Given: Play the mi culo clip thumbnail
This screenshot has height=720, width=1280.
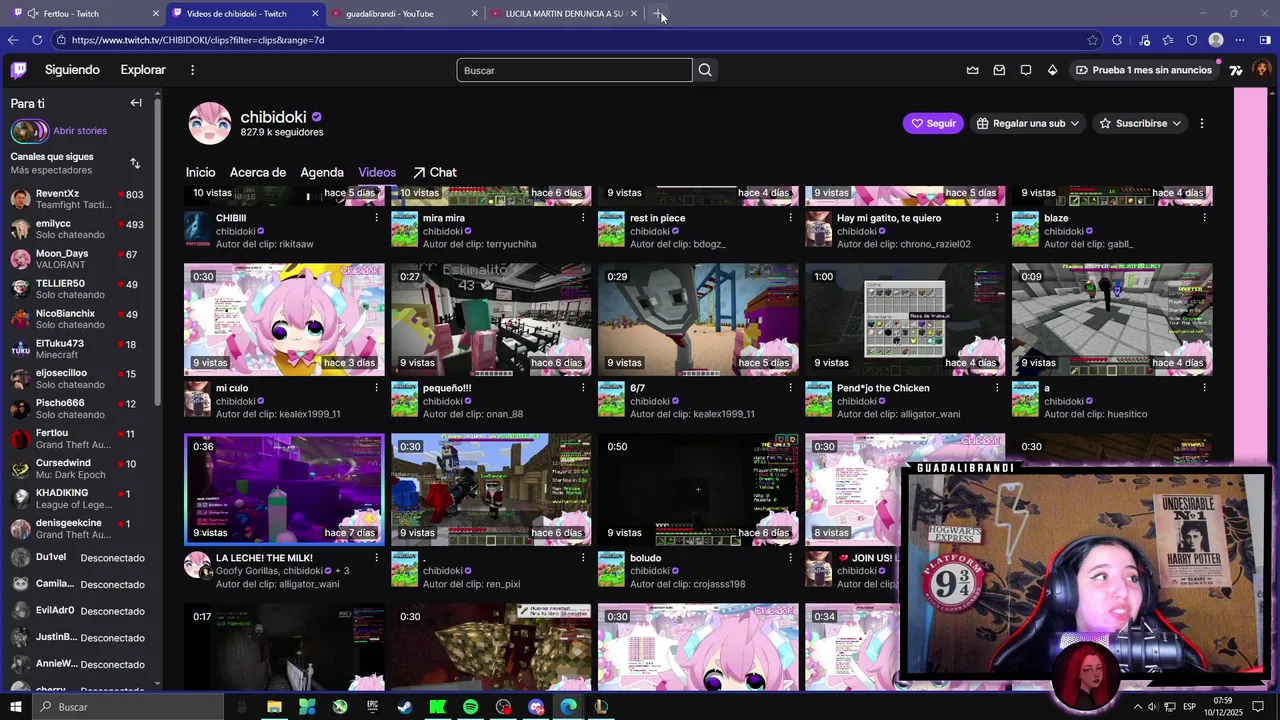Looking at the screenshot, I should (x=284, y=320).
